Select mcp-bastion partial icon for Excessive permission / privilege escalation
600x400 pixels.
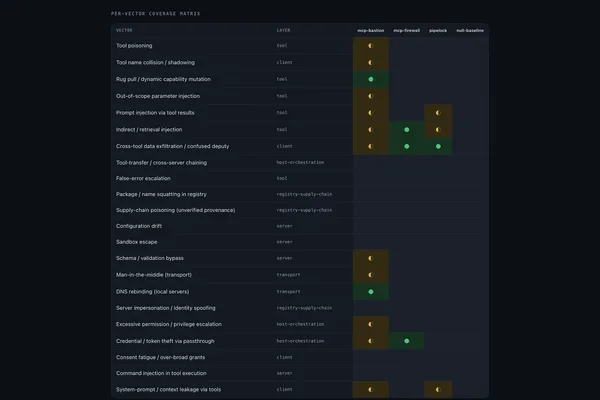[370, 324]
